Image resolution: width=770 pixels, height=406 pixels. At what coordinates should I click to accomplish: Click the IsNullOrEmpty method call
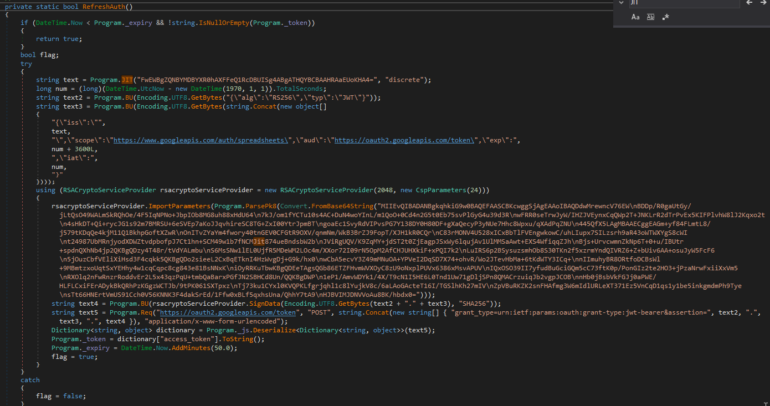[223, 23]
